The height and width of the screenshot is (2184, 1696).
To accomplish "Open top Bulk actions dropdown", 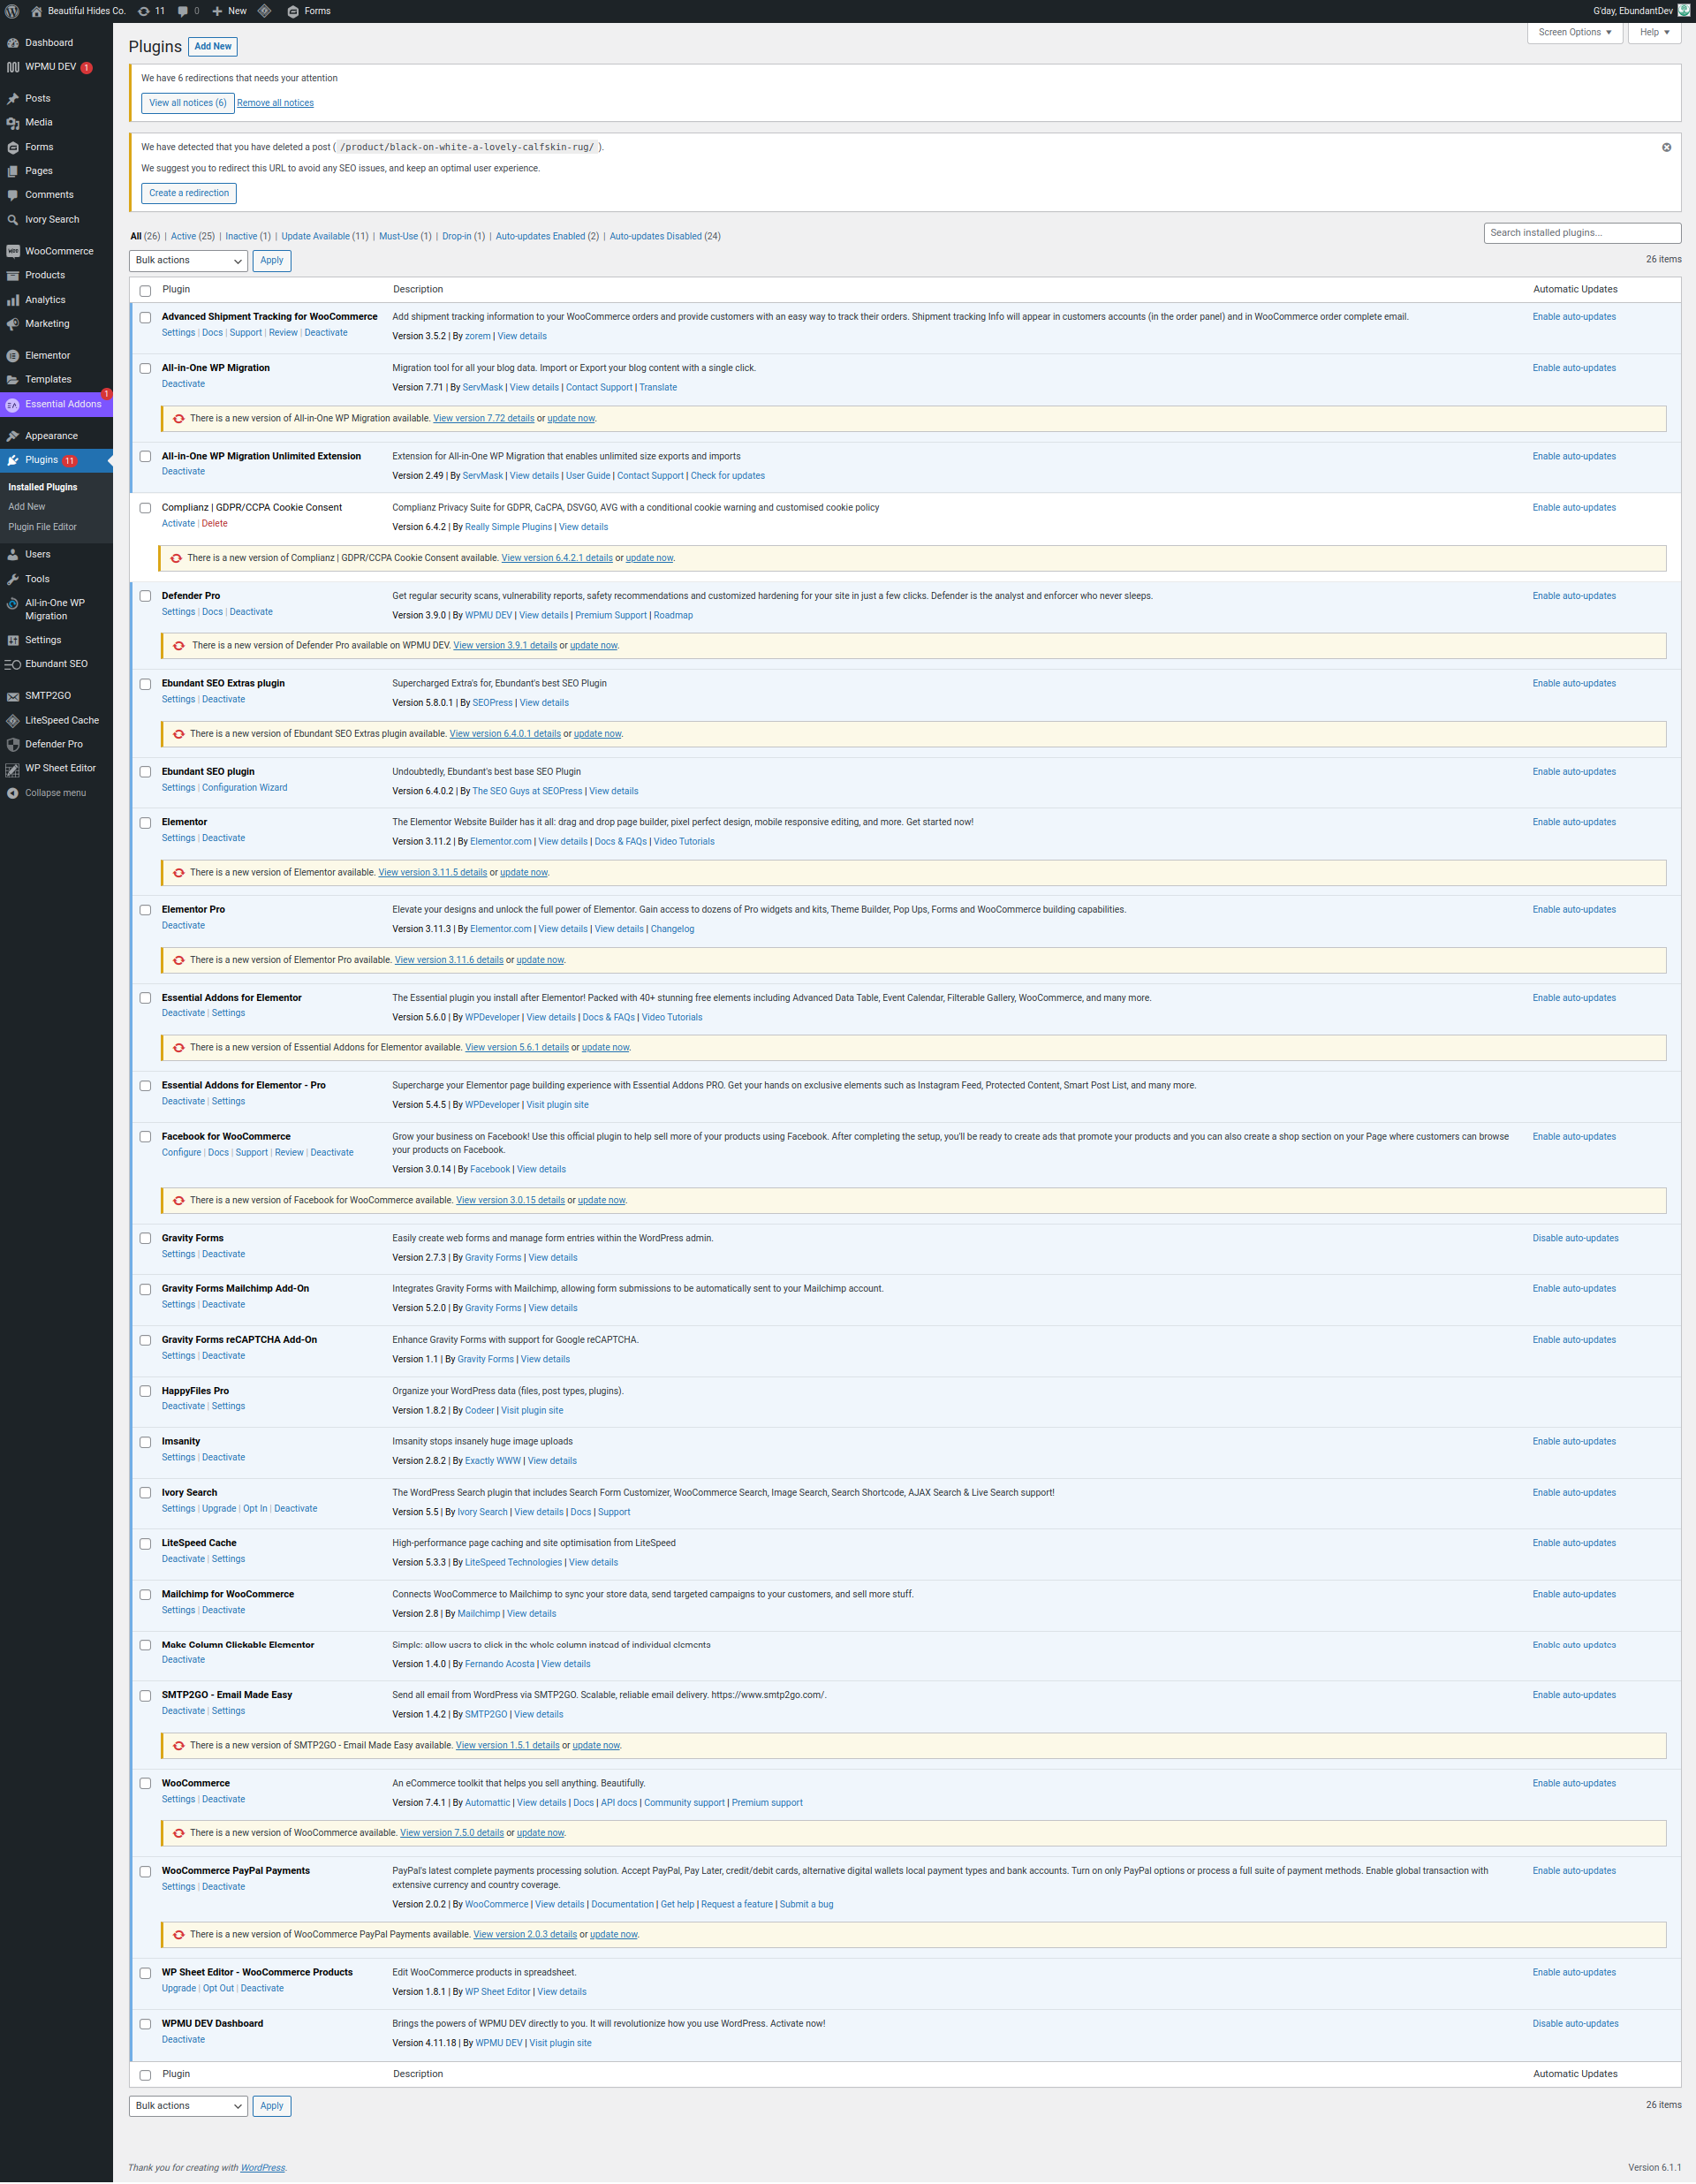I will (x=188, y=261).
